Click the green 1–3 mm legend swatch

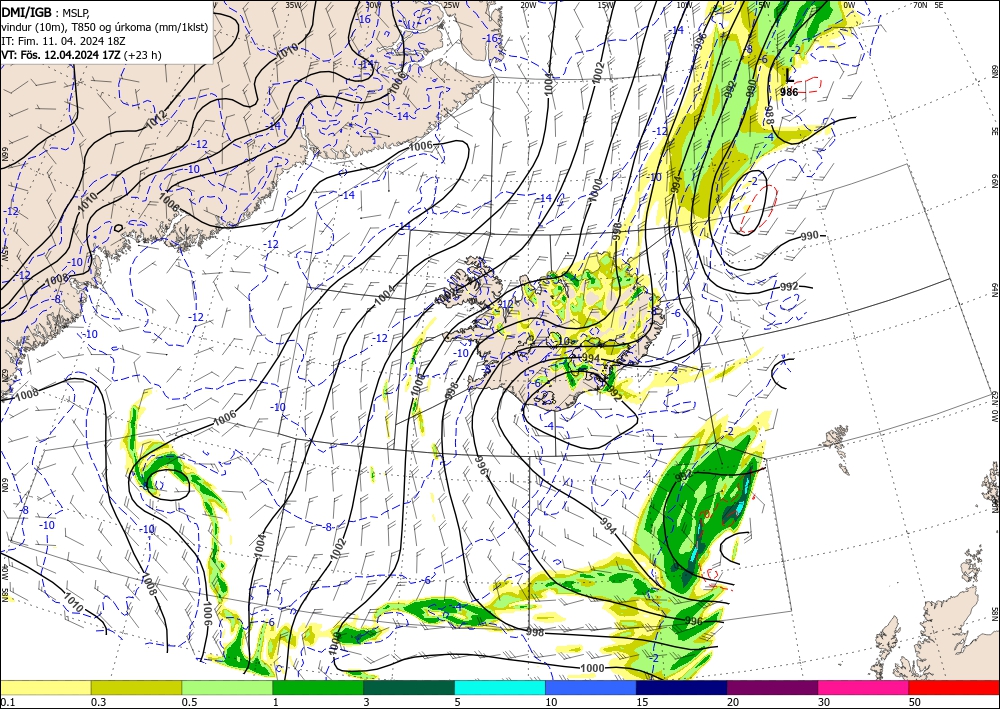[318, 688]
